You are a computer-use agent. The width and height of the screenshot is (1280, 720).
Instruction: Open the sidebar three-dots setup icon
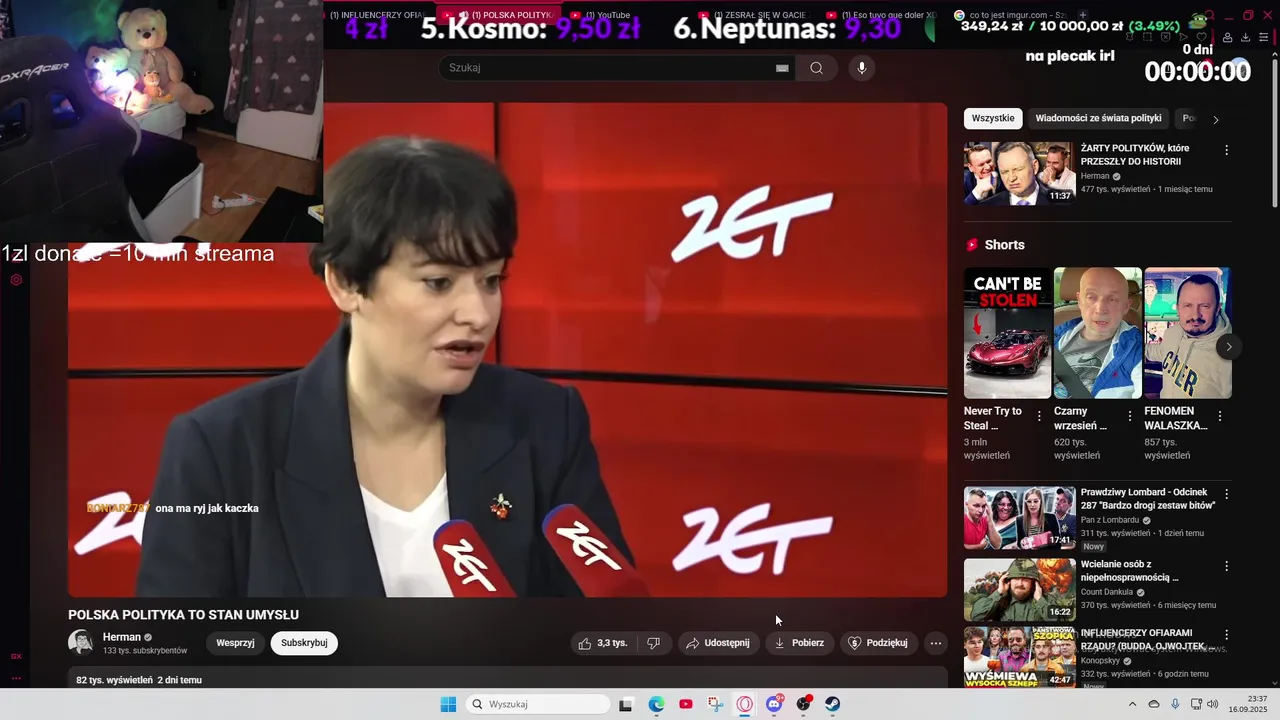click(x=16, y=678)
